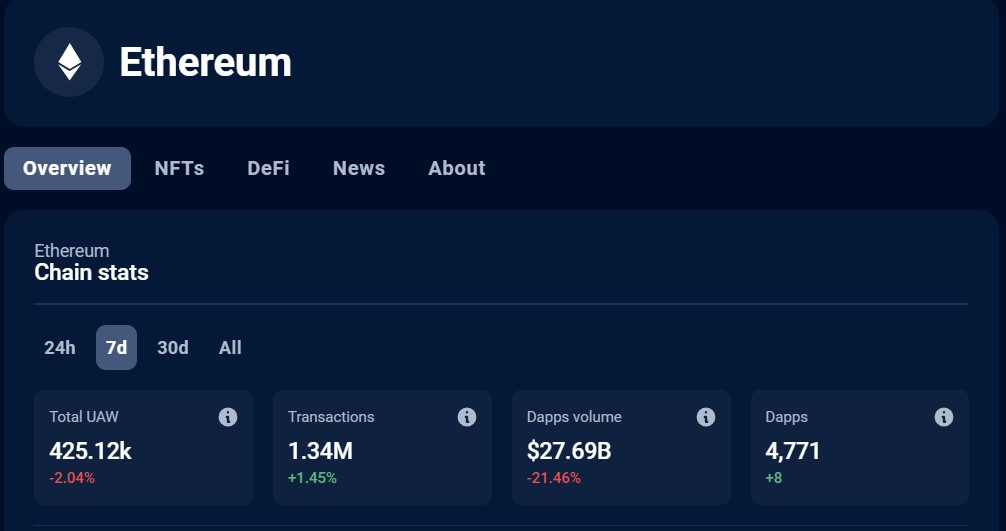Click the Transactions 1.34M stat card

click(382, 448)
